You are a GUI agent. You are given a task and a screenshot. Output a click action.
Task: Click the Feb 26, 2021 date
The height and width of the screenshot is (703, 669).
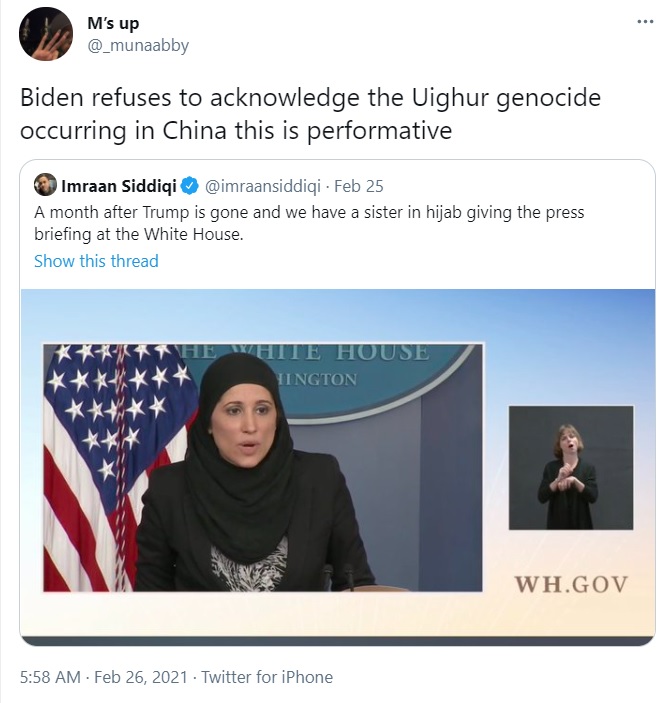(x=141, y=677)
